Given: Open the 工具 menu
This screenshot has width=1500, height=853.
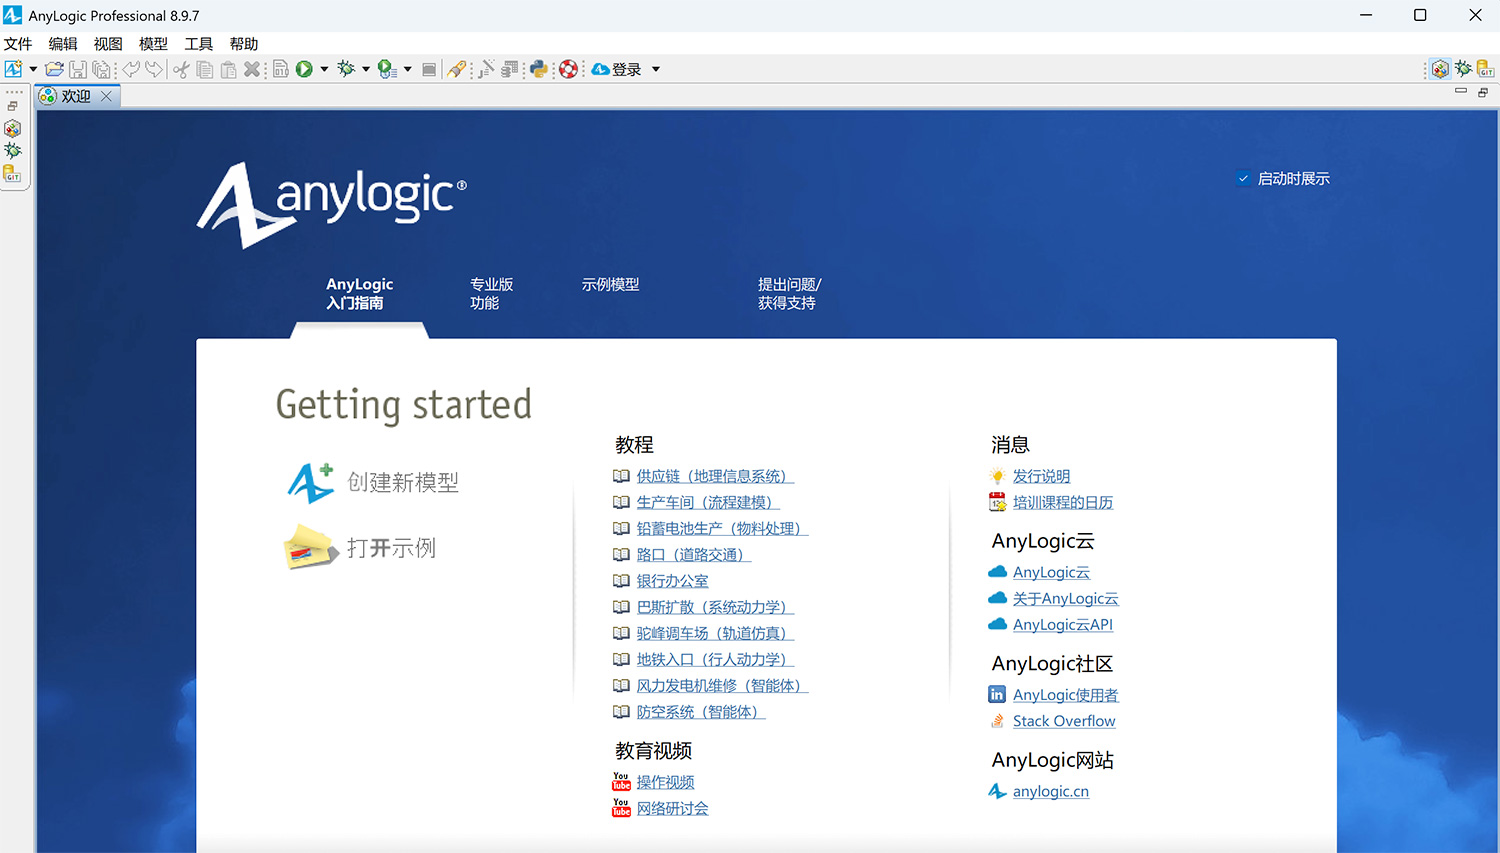Looking at the screenshot, I should (x=199, y=44).
